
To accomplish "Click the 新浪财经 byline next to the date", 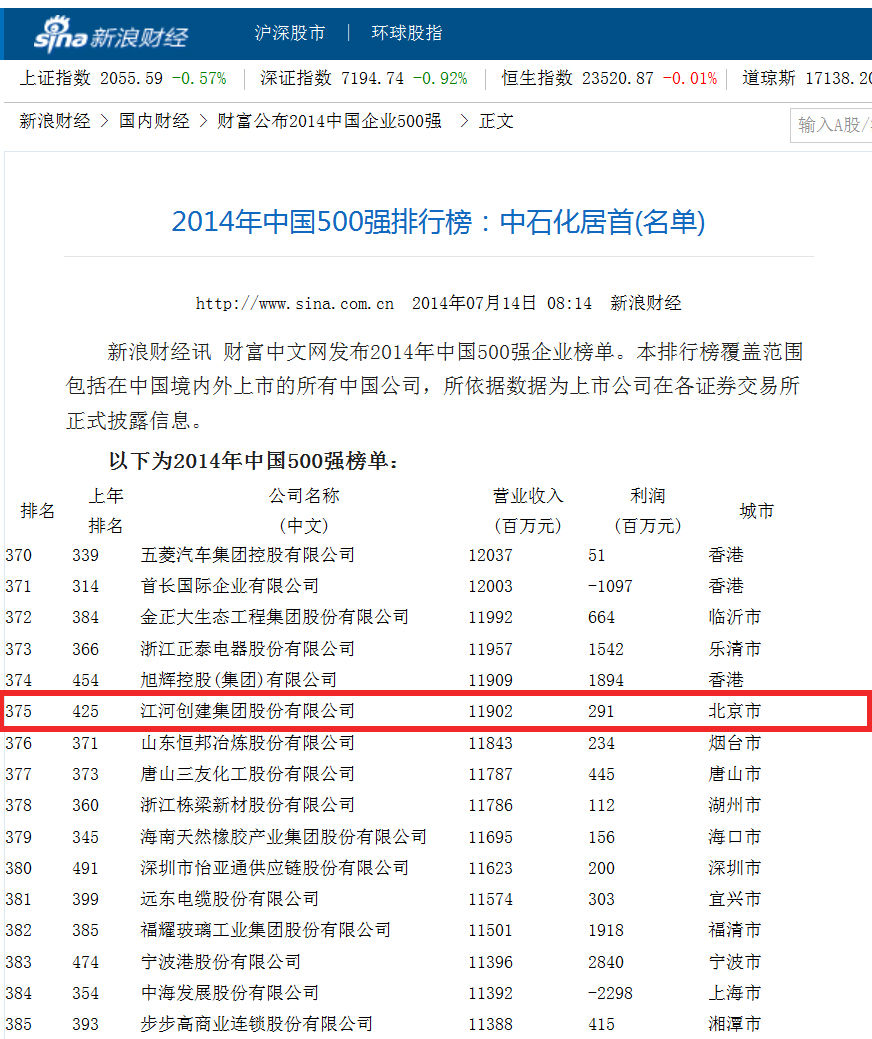I will (646, 302).
